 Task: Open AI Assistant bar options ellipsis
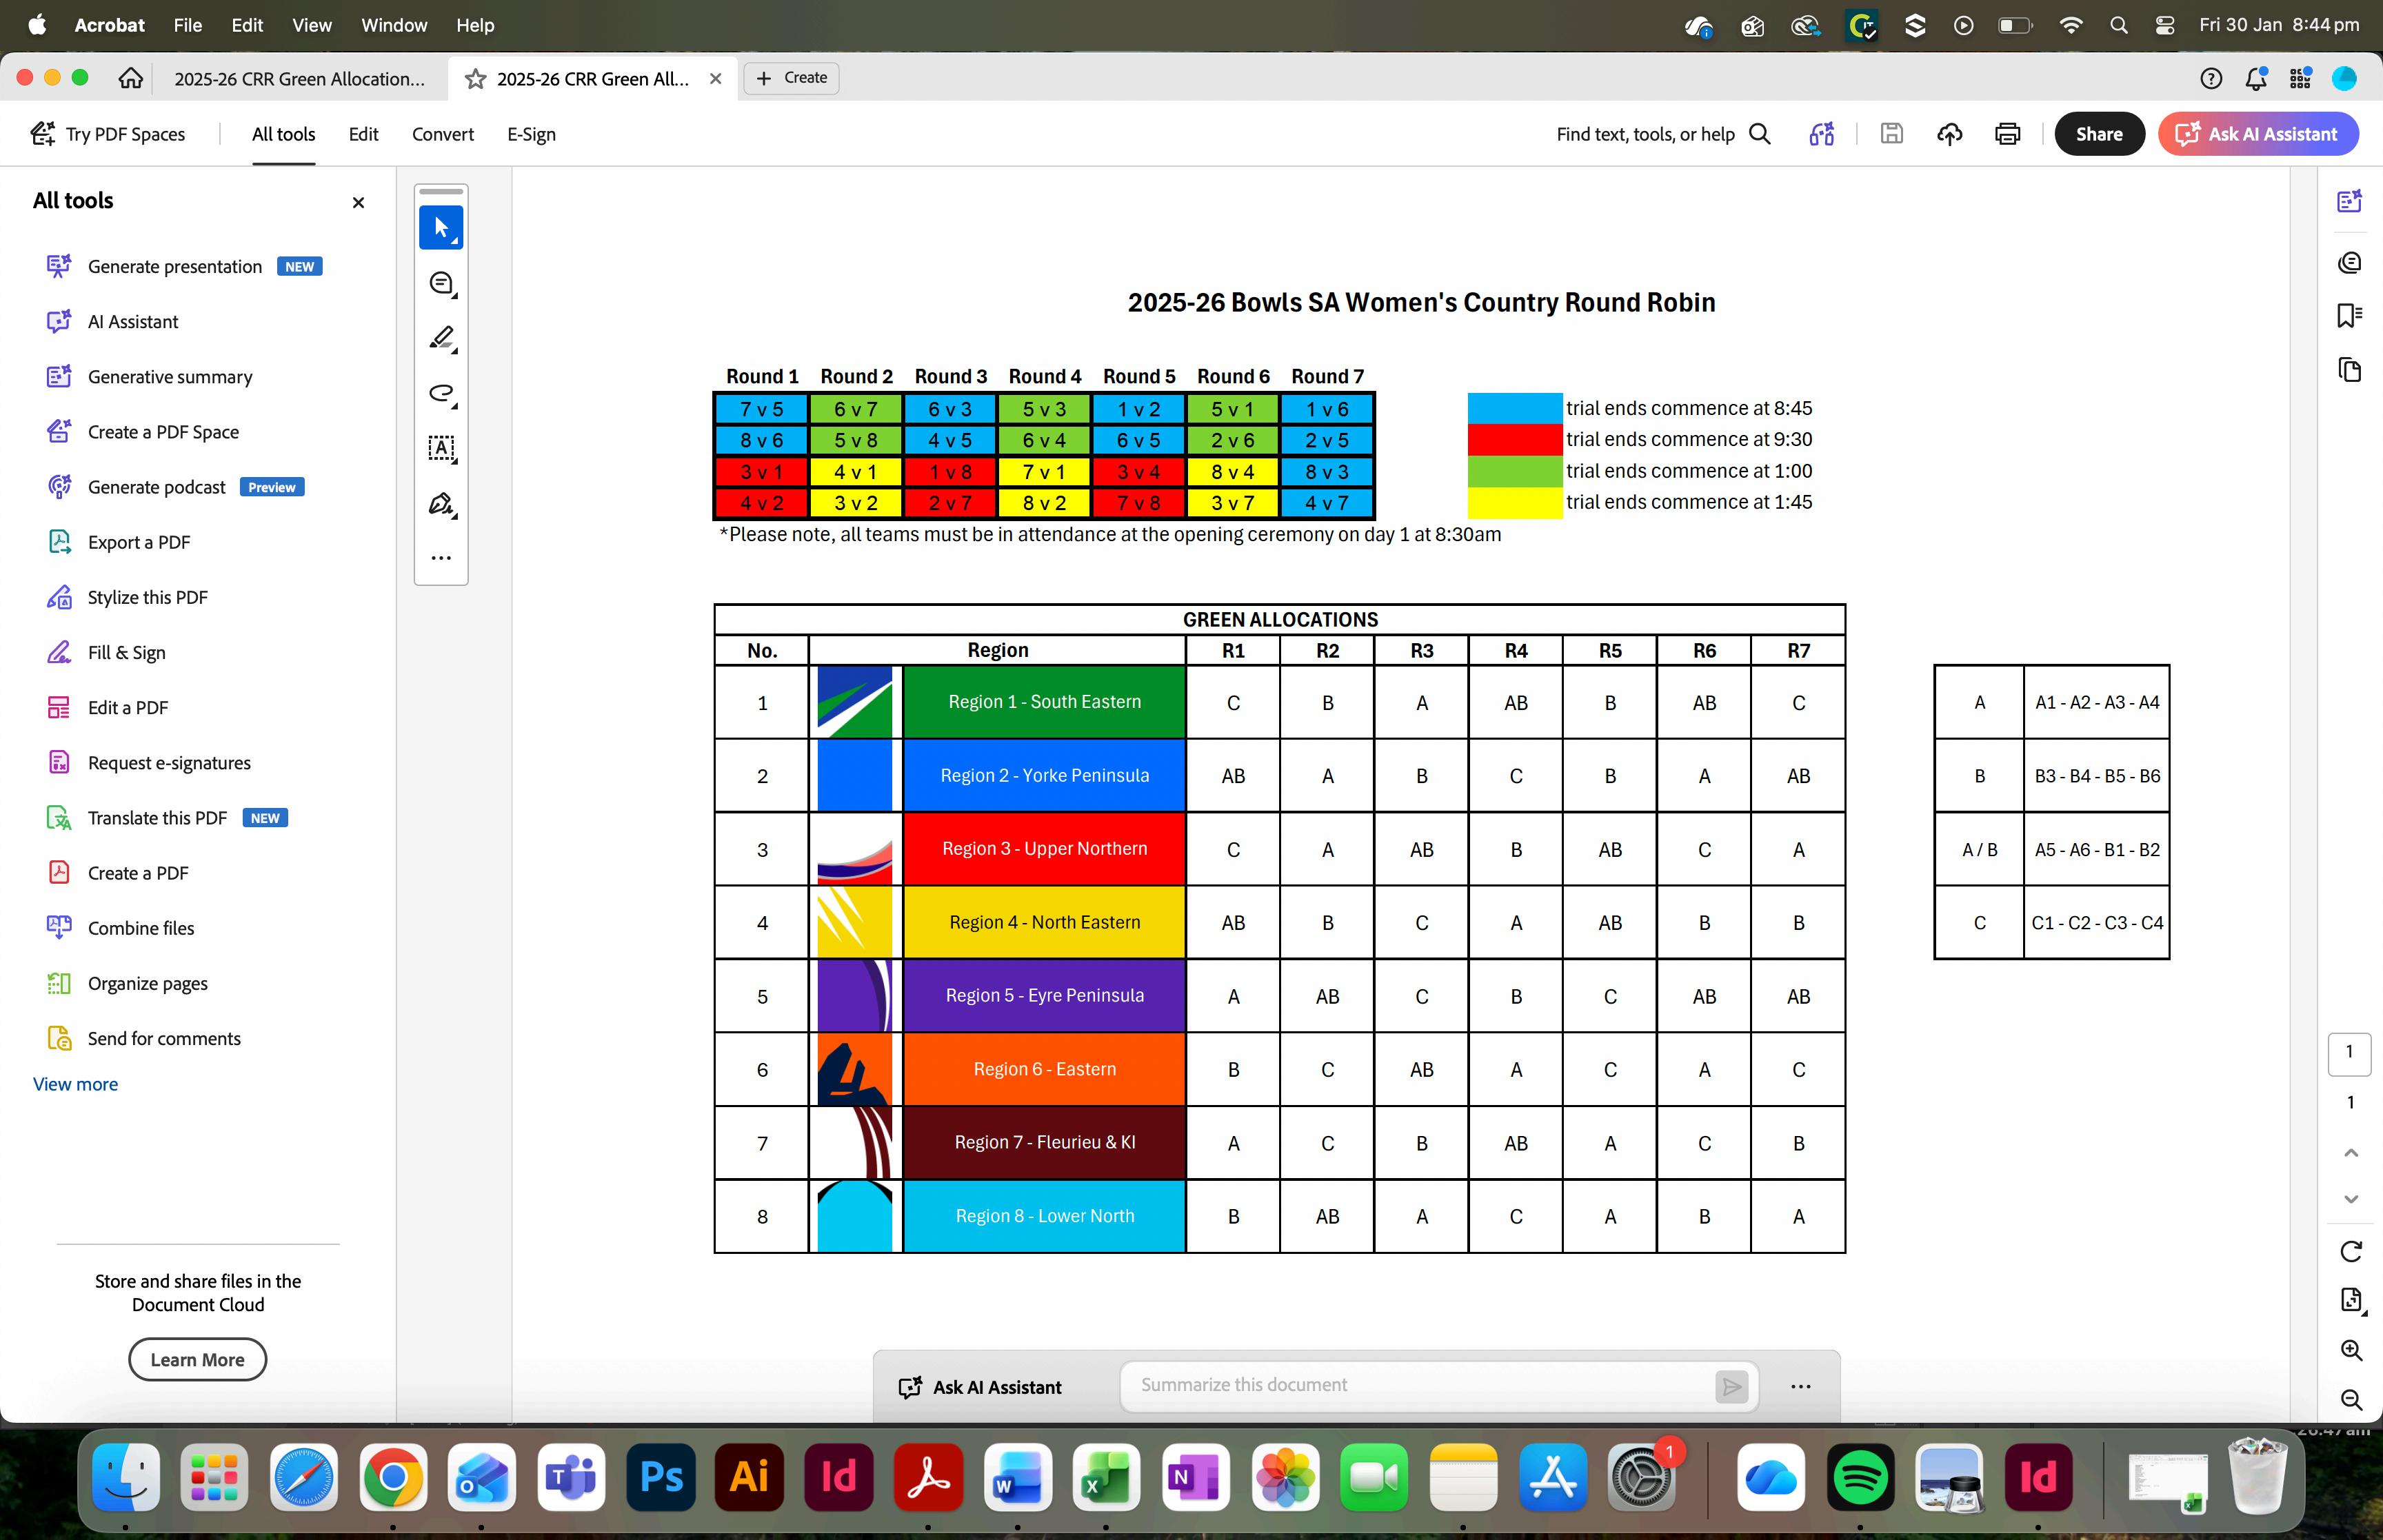[x=1800, y=1387]
